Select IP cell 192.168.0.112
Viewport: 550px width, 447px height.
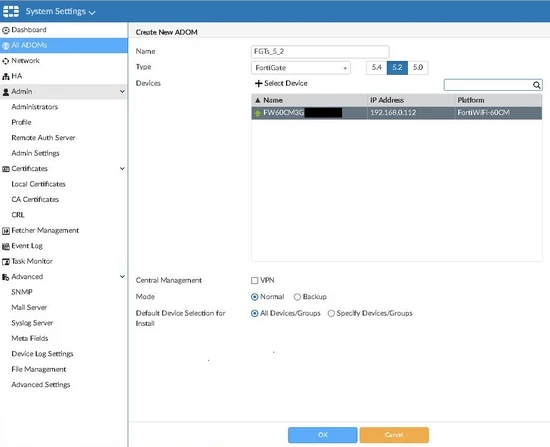click(x=411, y=113)
